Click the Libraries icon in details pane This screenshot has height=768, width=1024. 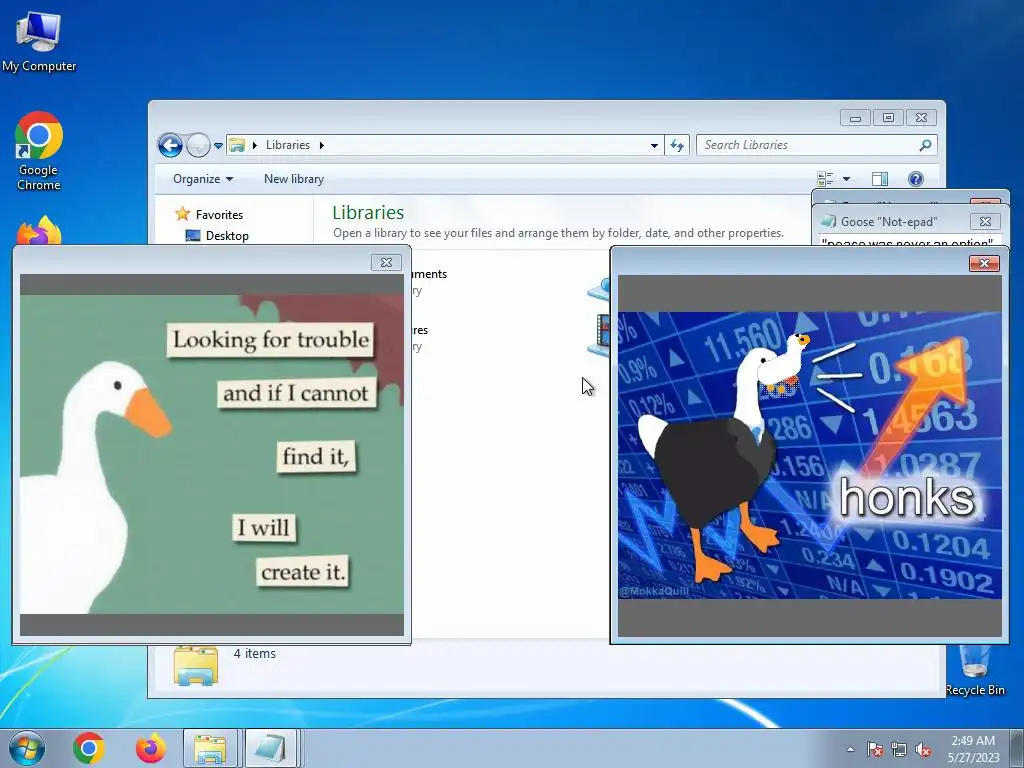coord(196,665)
